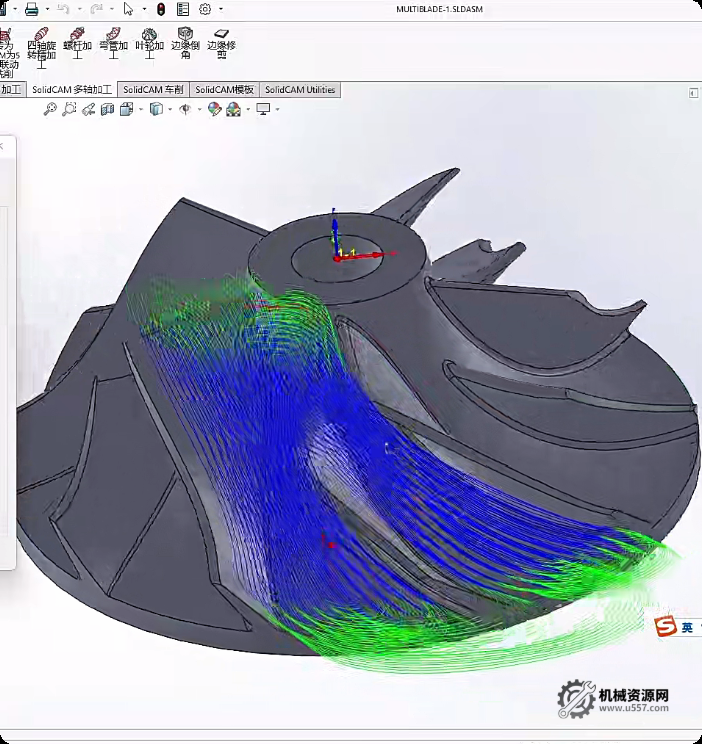This screenshot has height=744, width=702.
Task: Toggle the Section View icon
Action: 107,109
